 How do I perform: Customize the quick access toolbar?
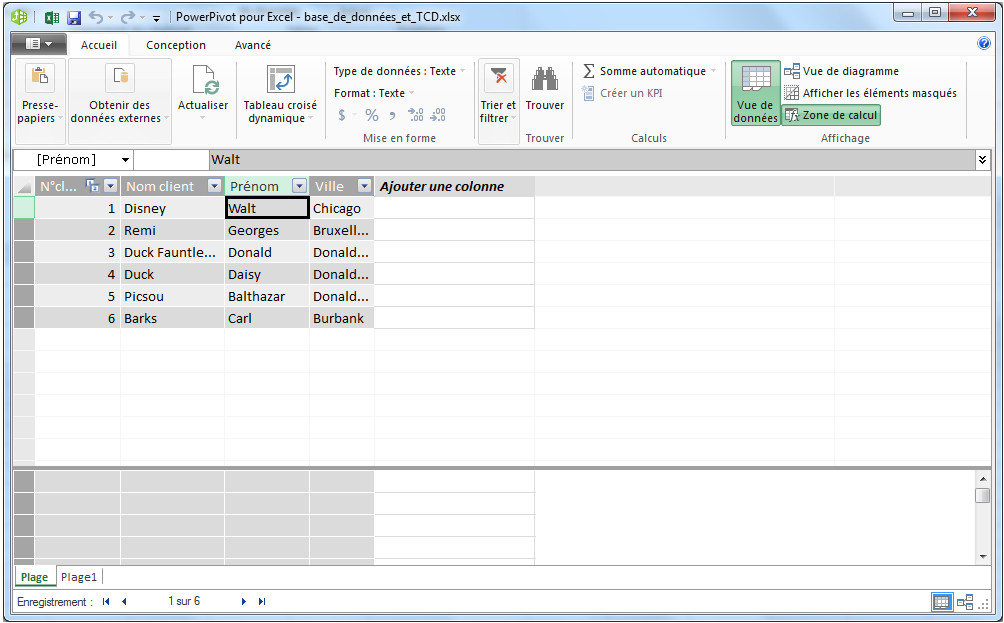pos(156,18)
